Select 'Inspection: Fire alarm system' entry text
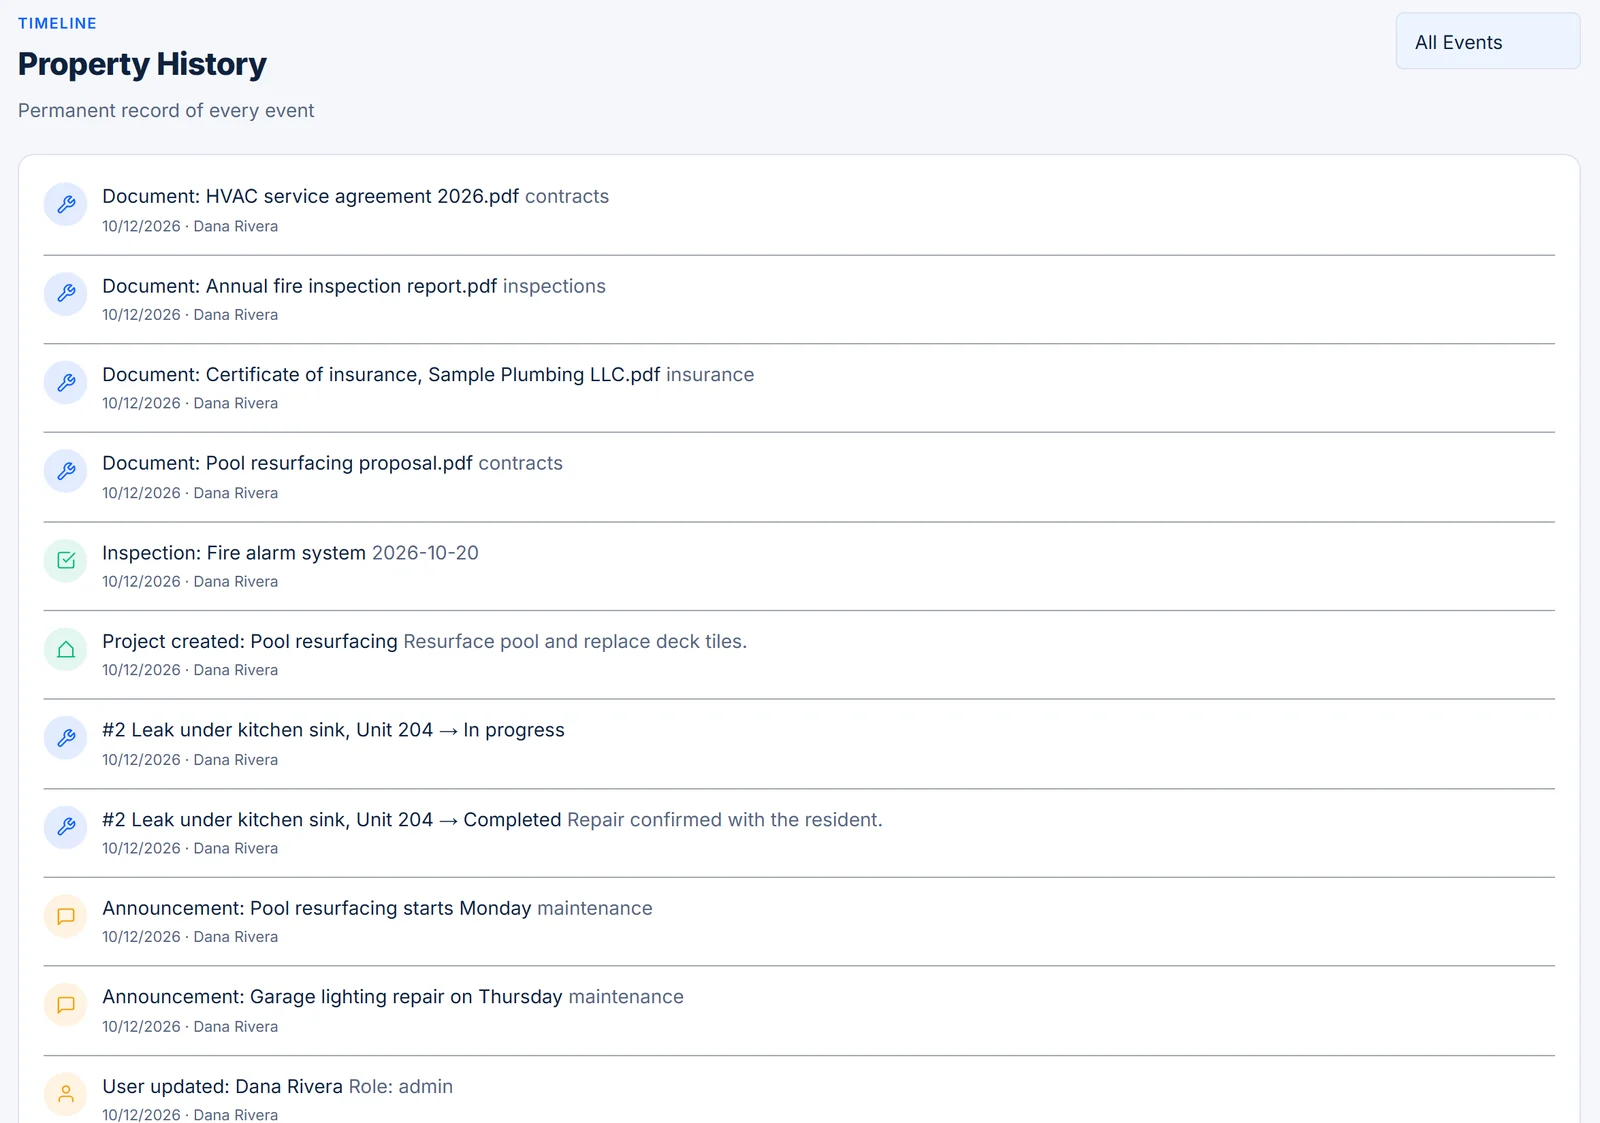The width and height of the screenshot is (1600, 1123). (x=234, y=553)
